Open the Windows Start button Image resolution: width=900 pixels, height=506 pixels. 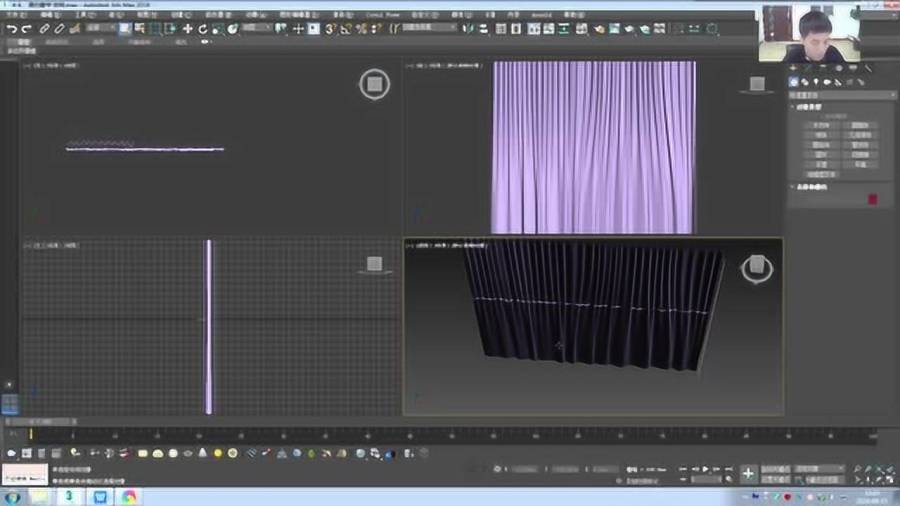point(13,497)
